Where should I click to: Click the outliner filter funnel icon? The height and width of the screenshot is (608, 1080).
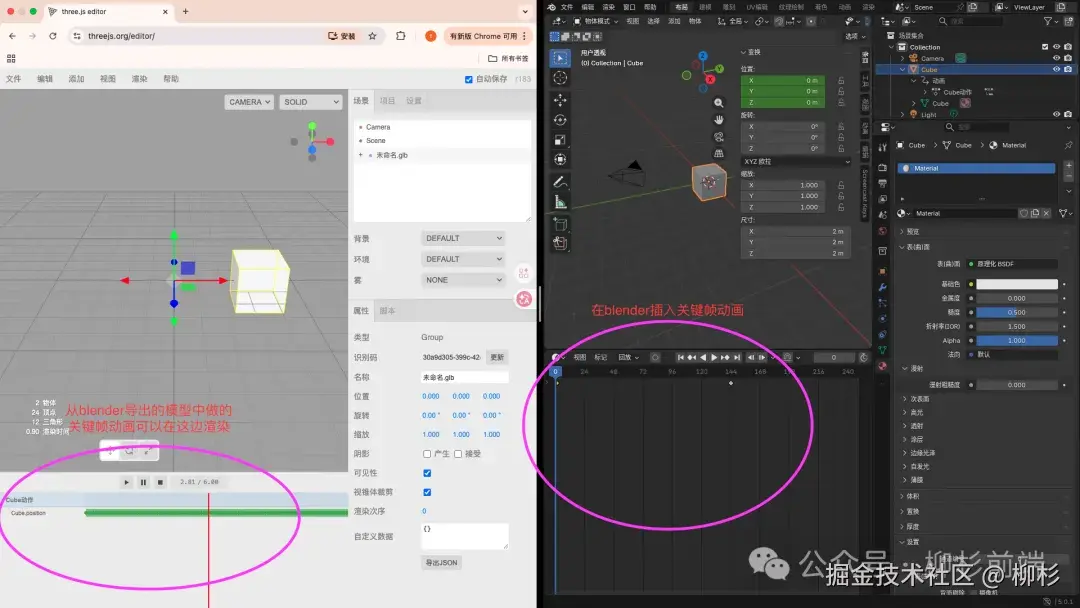(1048, 21)
